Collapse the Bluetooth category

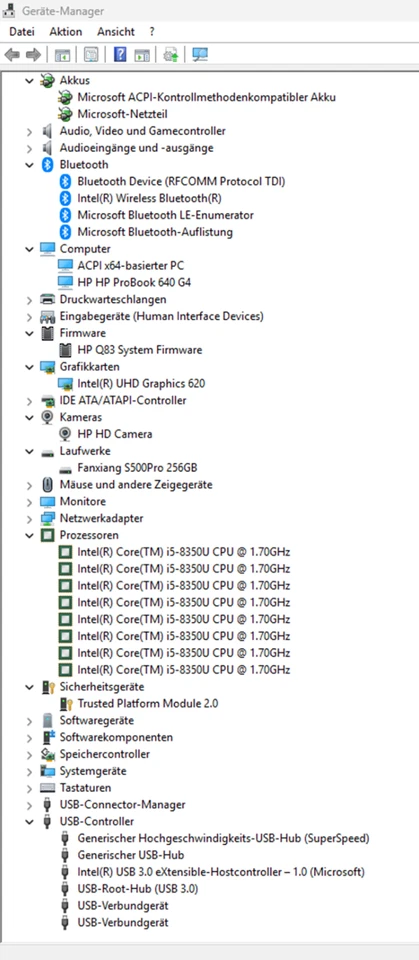click(x=29, y=165)
